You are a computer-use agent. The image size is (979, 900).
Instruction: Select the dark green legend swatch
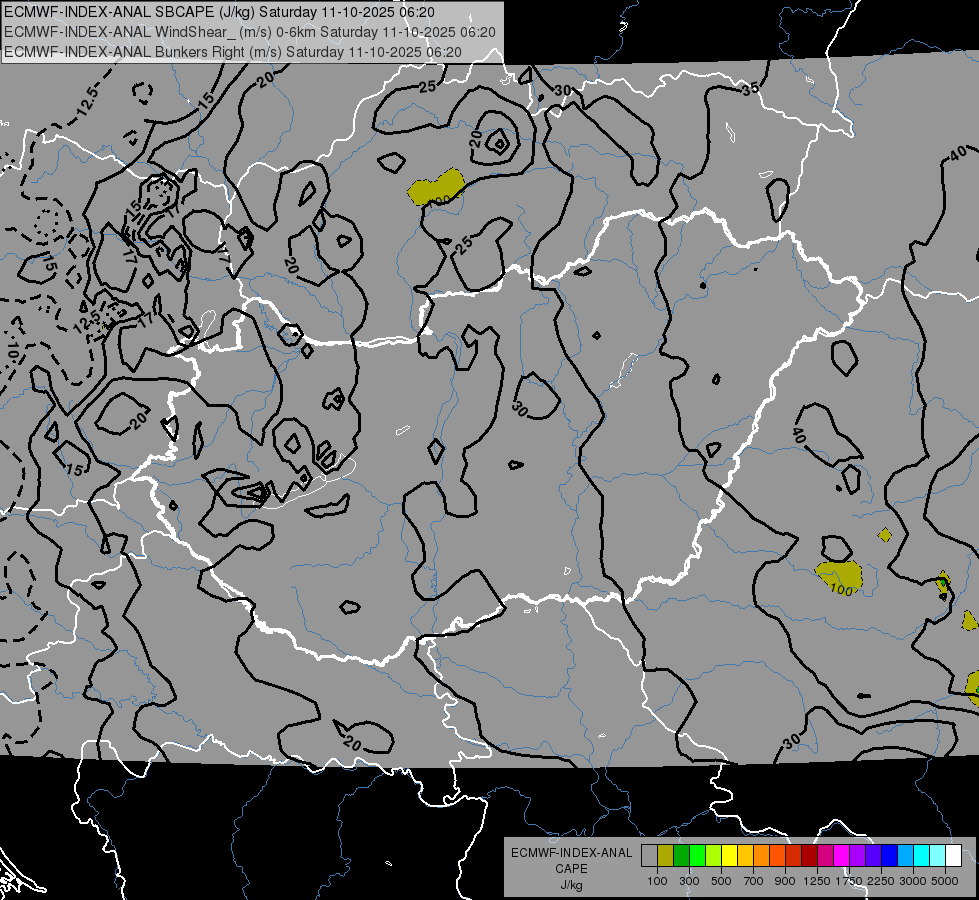tap(681, 855)
